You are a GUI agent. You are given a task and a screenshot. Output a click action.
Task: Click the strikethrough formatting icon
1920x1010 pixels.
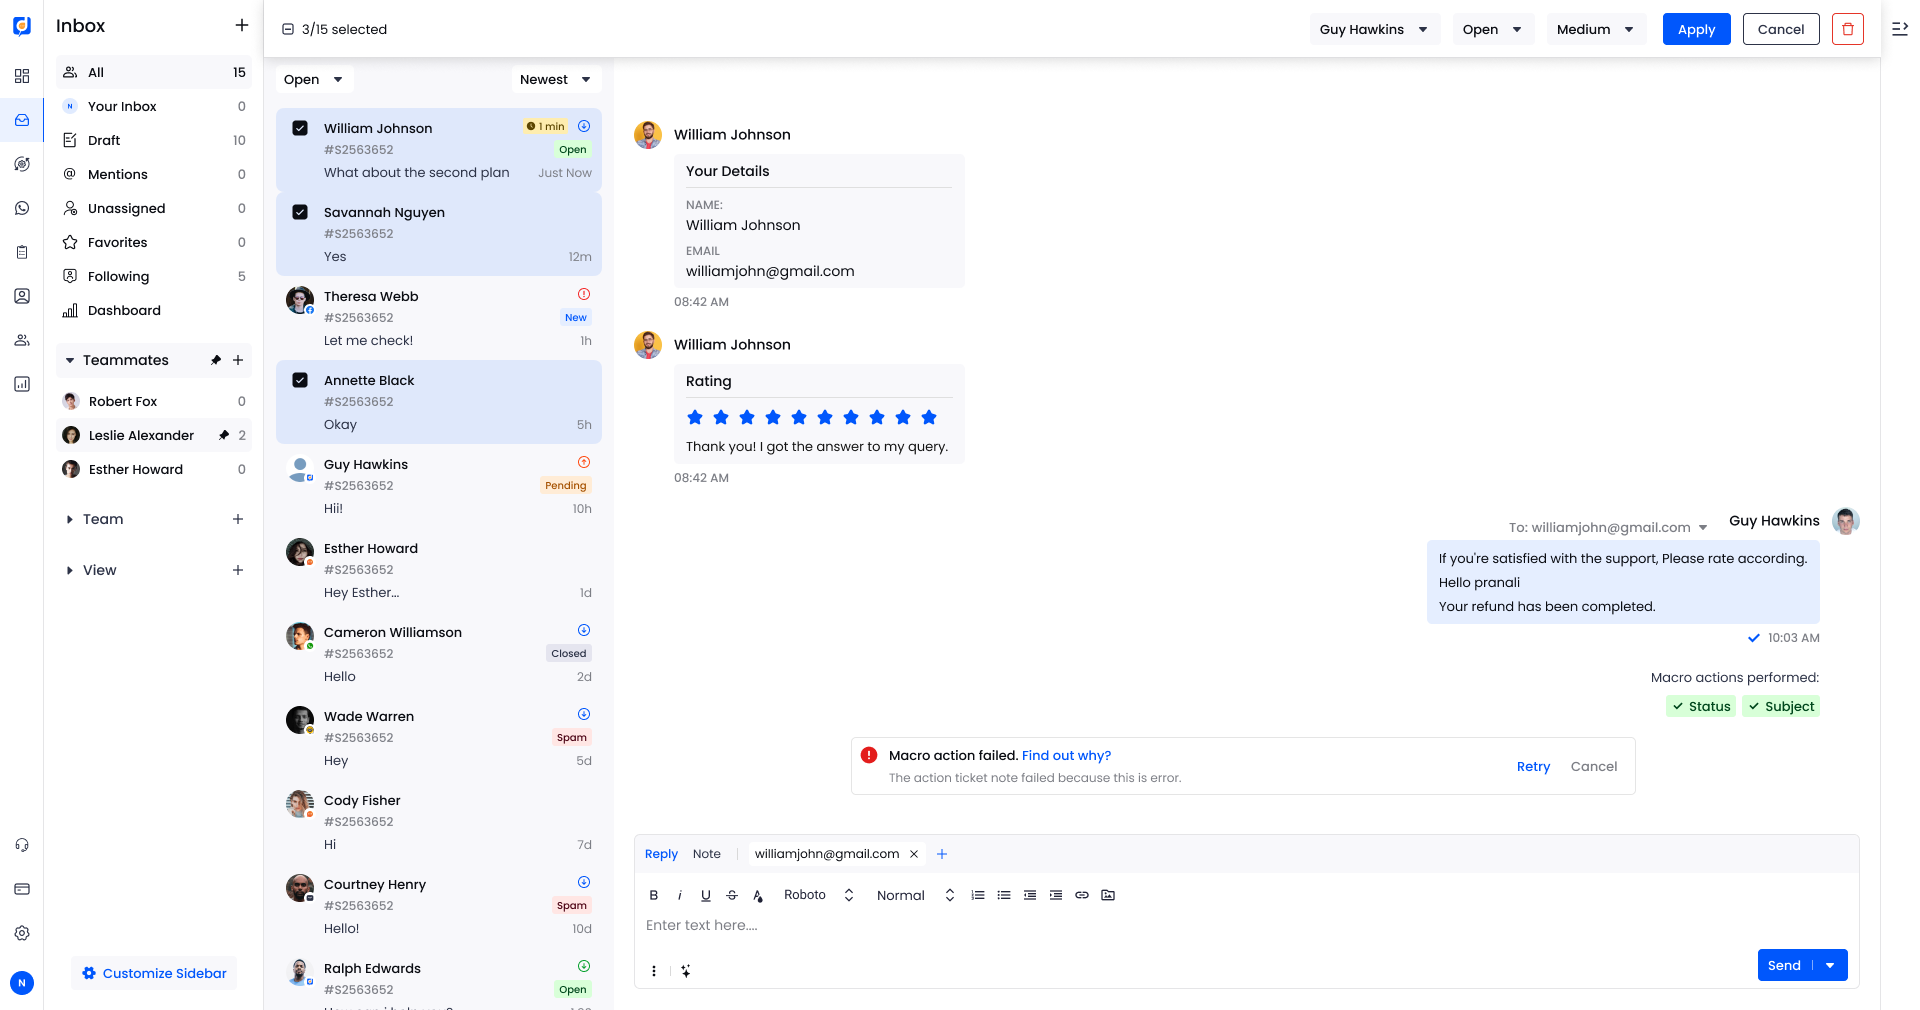(x=732, y=895)
